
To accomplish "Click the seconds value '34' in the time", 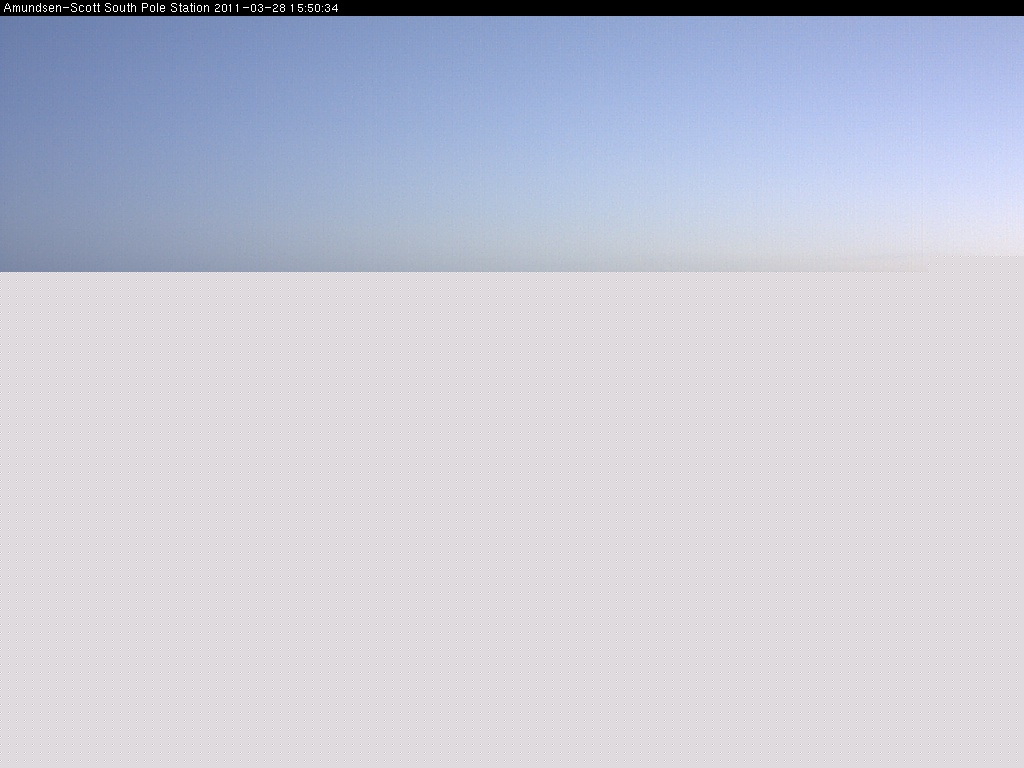I will tap(331, 8).
